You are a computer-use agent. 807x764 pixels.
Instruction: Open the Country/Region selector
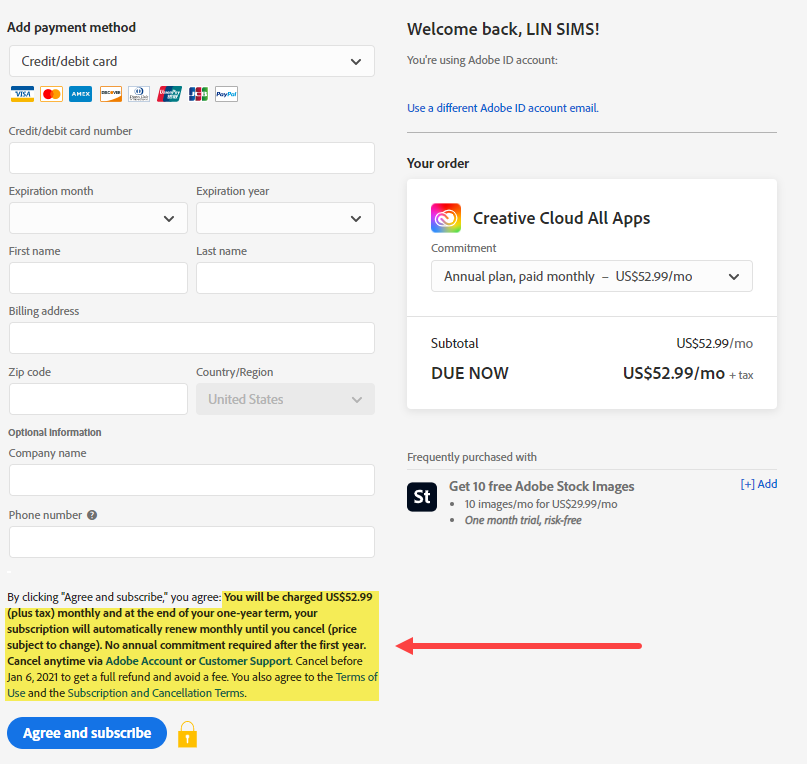(285, 399)
